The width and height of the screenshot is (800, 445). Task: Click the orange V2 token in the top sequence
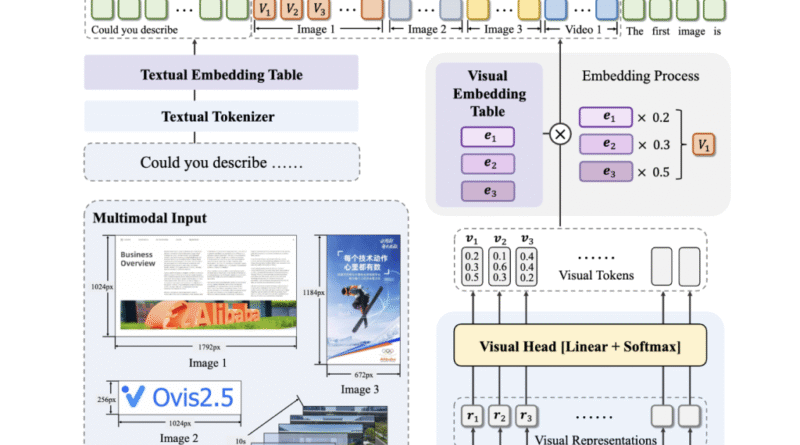[x=291, y=9]
